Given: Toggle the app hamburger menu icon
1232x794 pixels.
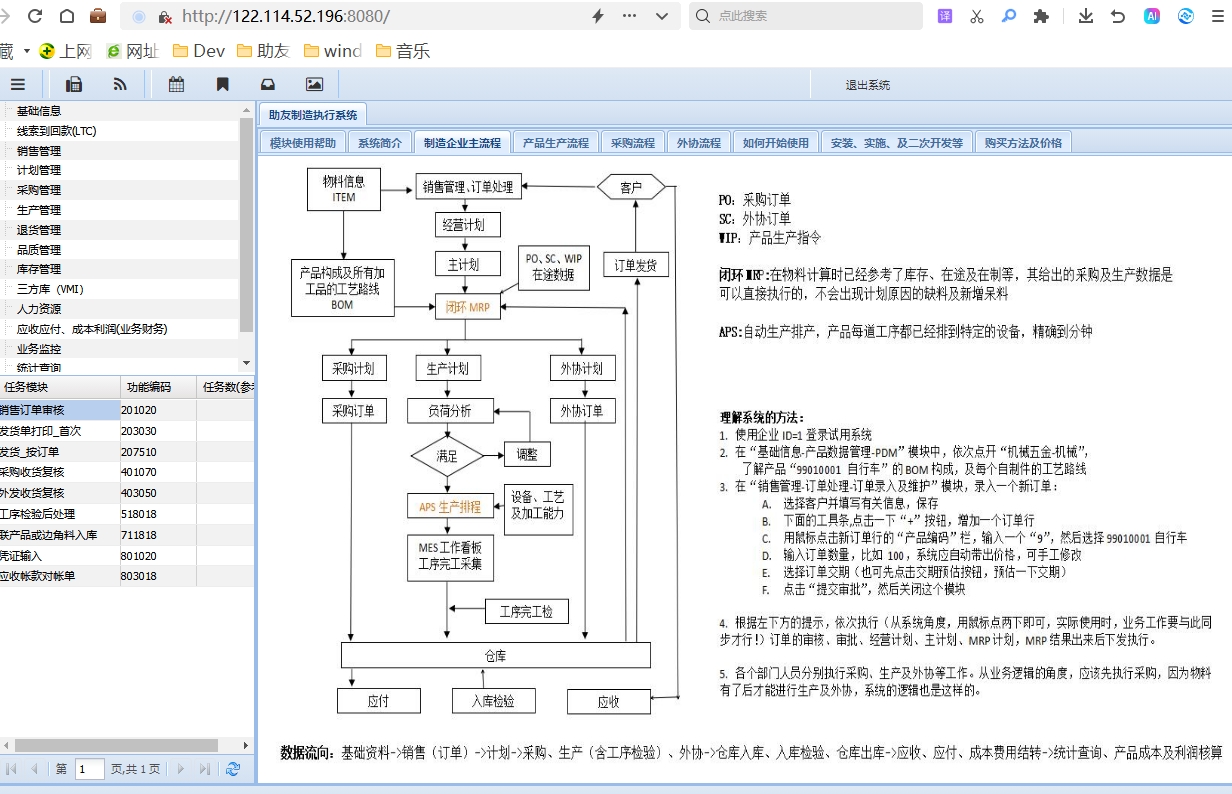Looking at the screenshot, I should point(17,85).
